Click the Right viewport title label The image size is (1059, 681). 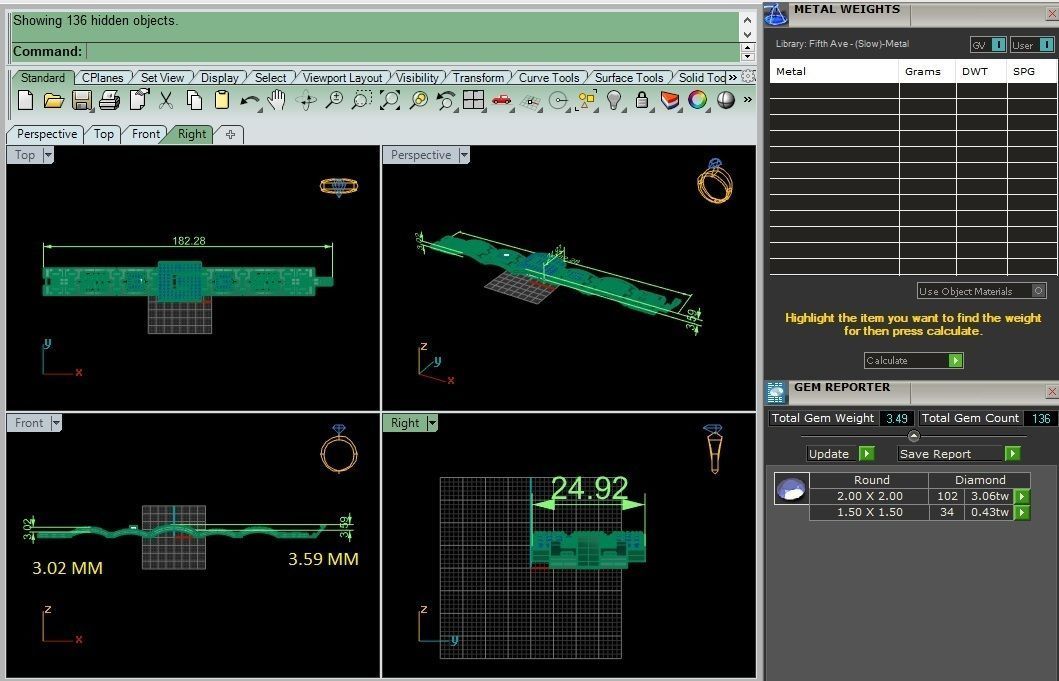[x=405, y=423]
